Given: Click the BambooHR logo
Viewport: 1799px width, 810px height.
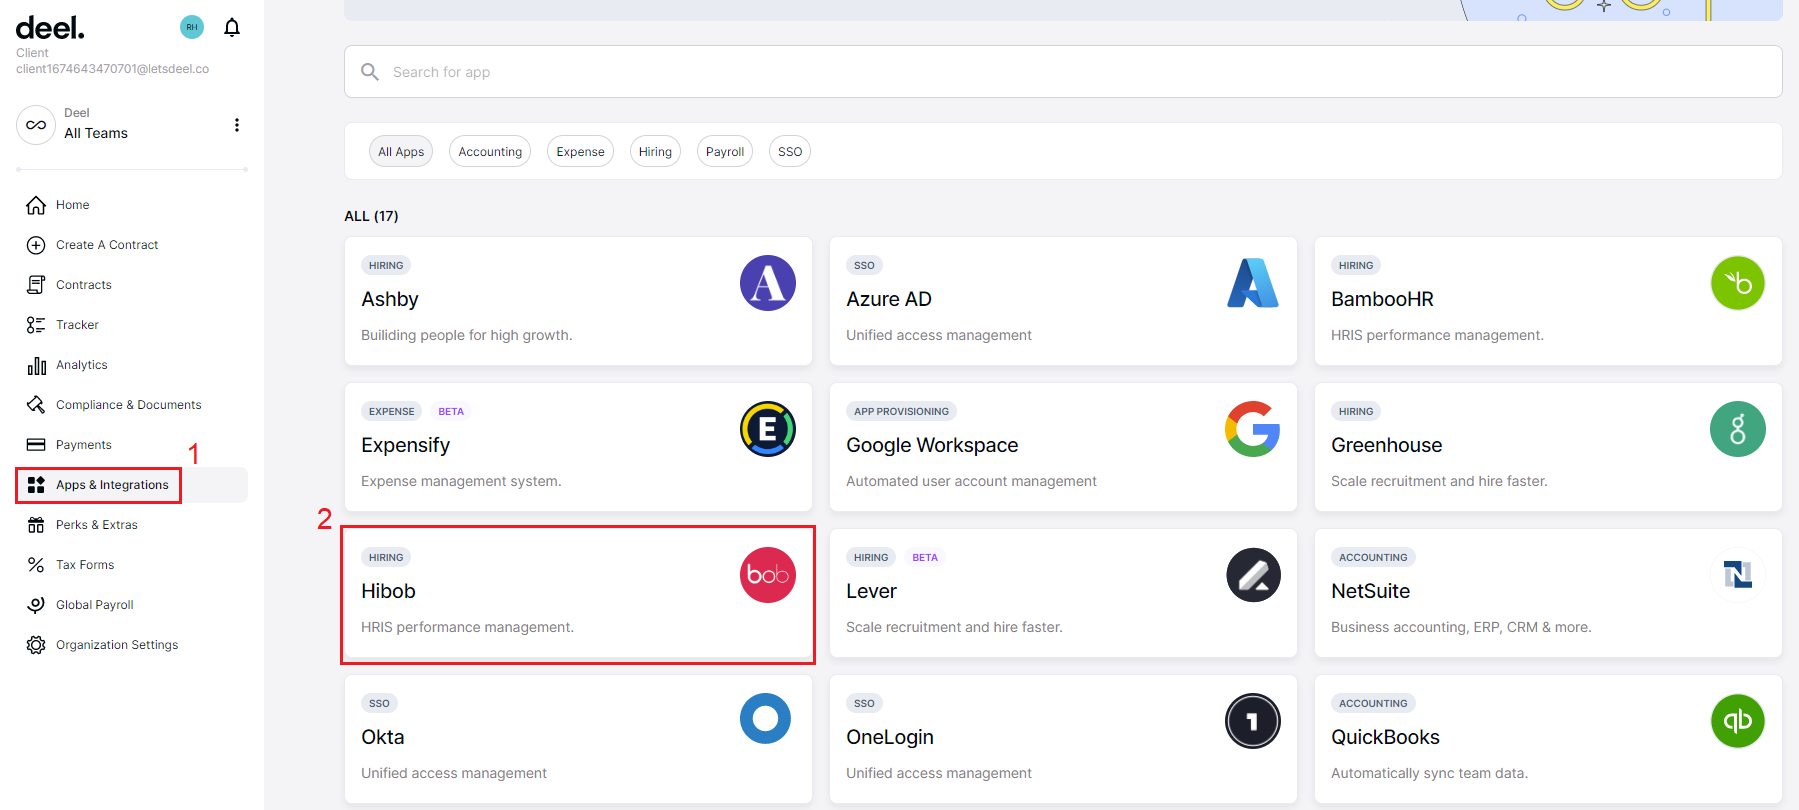Looking at the screenshot, I should tap(1738, 283).
